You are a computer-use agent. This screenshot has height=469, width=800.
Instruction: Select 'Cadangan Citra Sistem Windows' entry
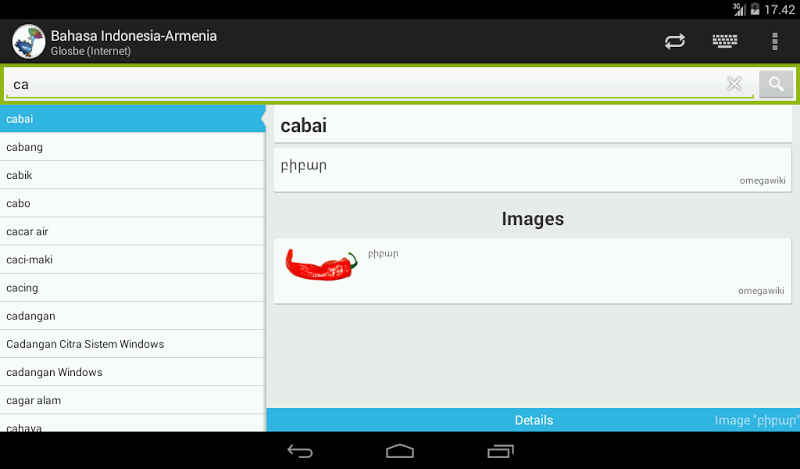coord(133,344)
